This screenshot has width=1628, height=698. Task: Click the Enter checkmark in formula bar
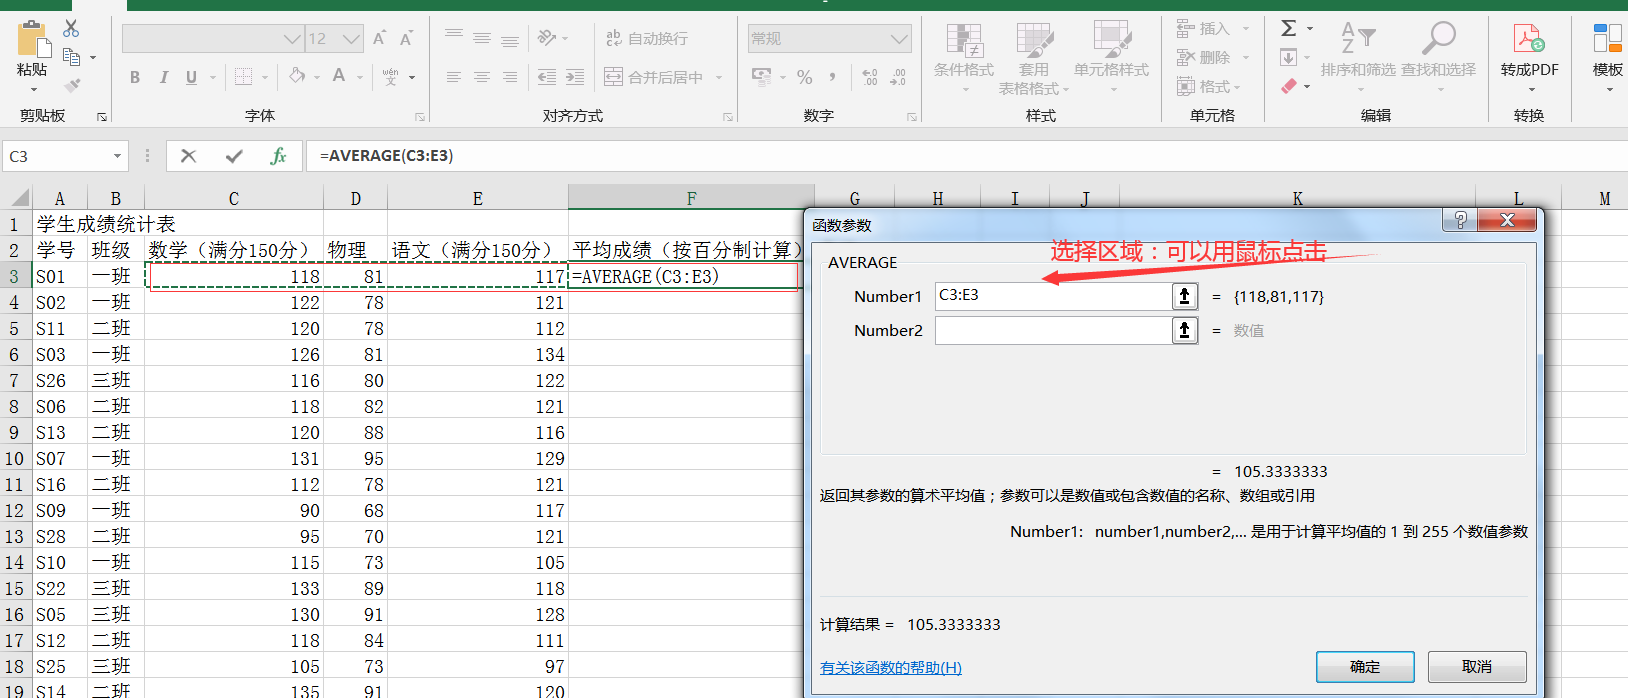tap(234, 156)
